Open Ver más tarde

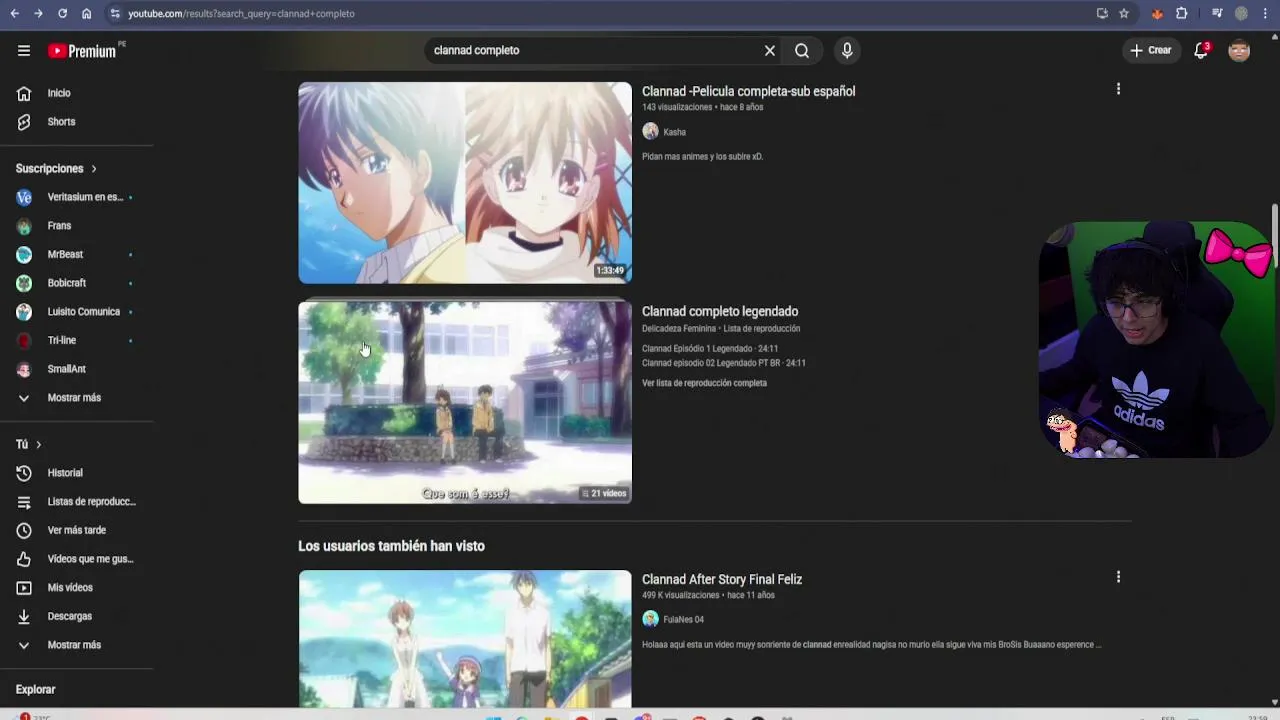pos(78,530)
